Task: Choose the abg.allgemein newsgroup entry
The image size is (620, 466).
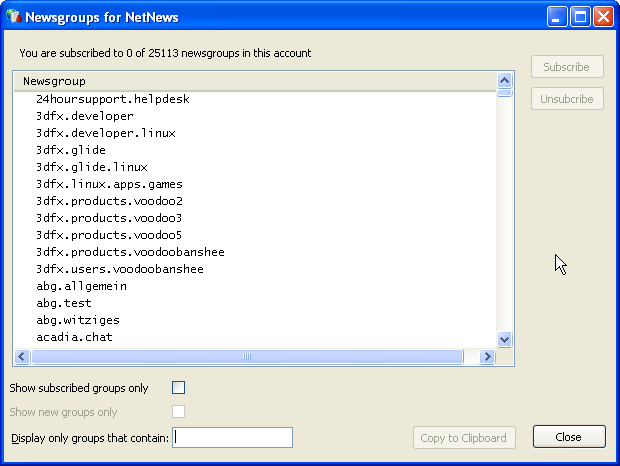Action: tap(81, 286)
